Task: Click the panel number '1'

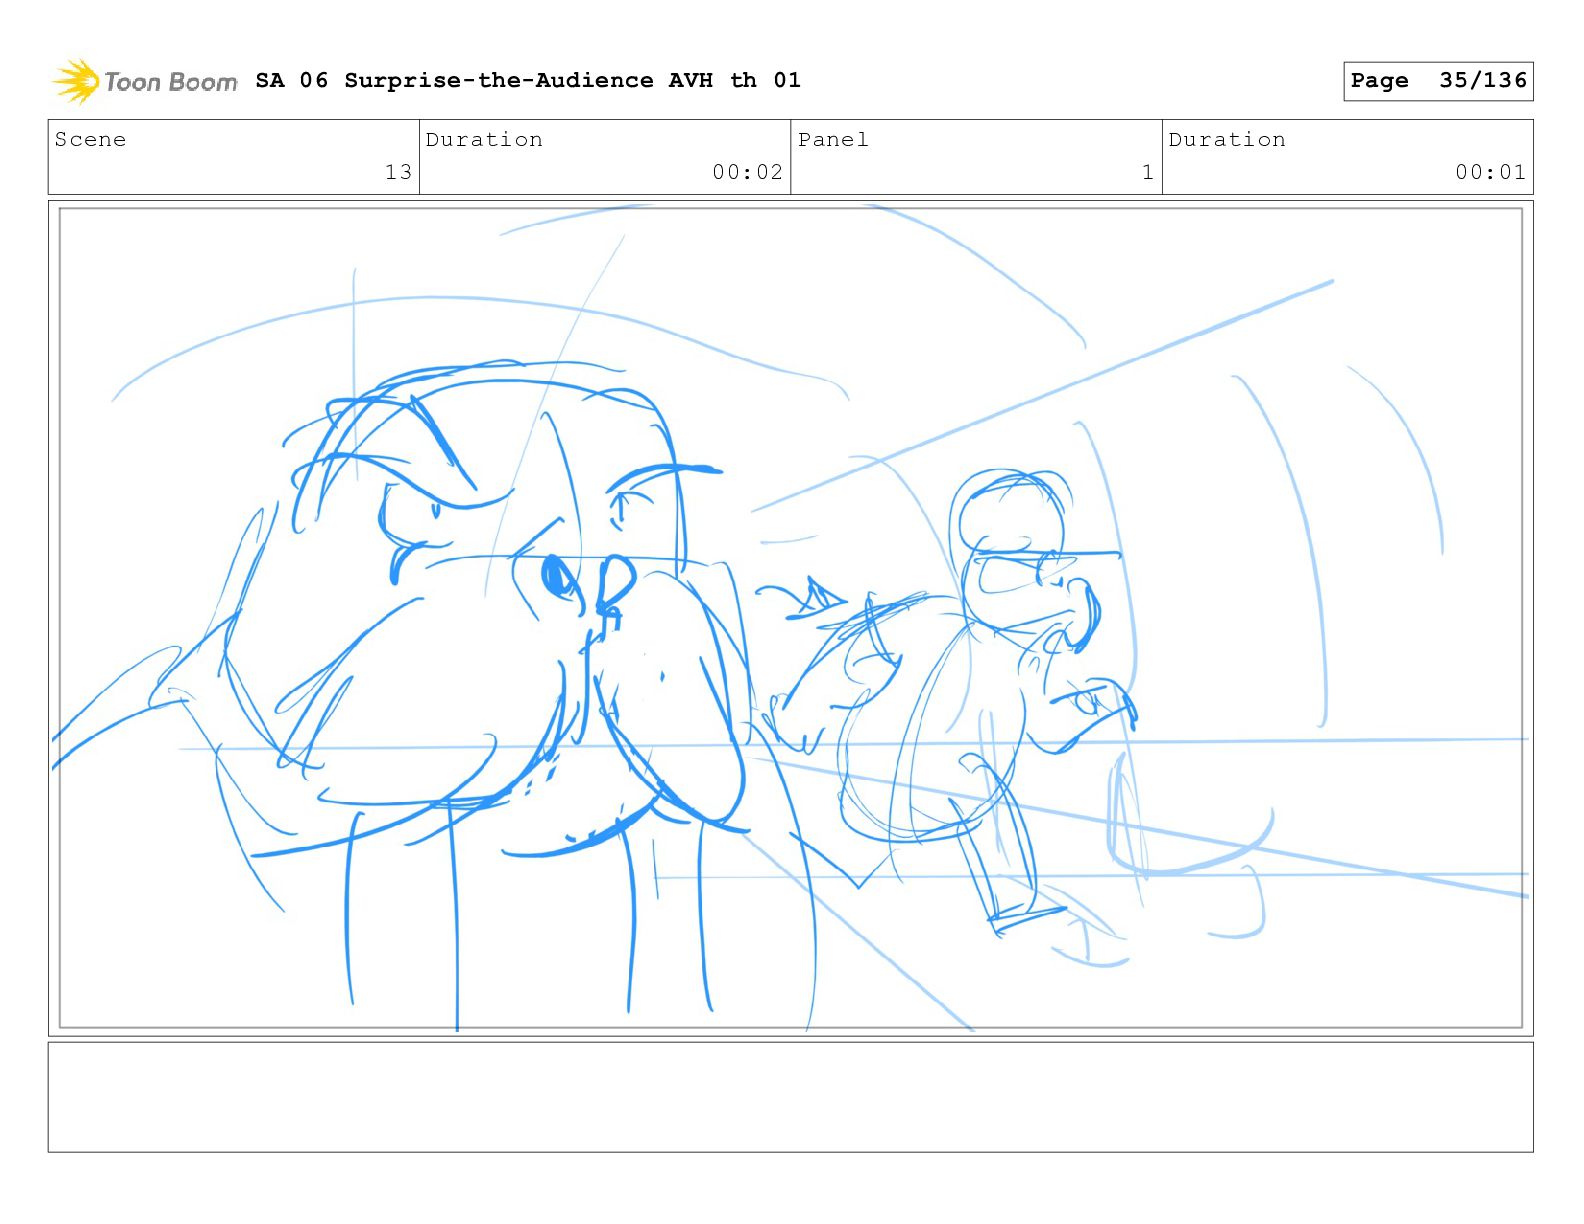Action: pyautogui.click(x=1148, y=172)
